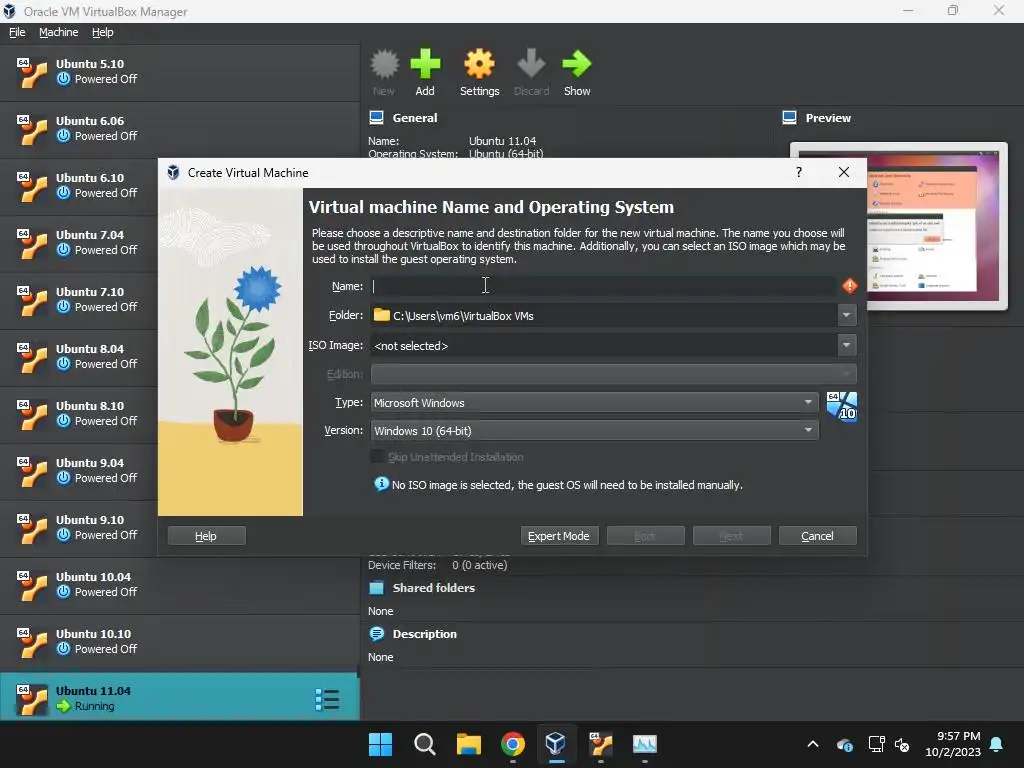
Task: Select Ubuntu 6.10 in machine list
Action: pos(78,185)
